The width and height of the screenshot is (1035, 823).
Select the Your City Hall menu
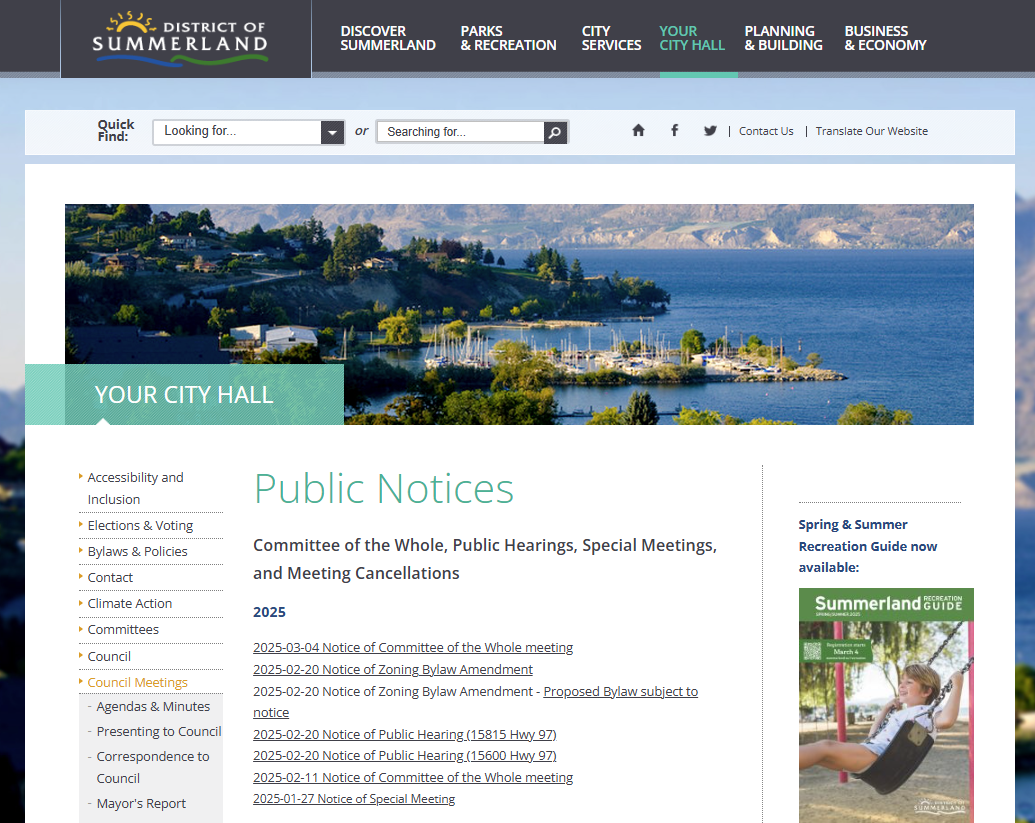pyautogui.click(x=692, y=38)
